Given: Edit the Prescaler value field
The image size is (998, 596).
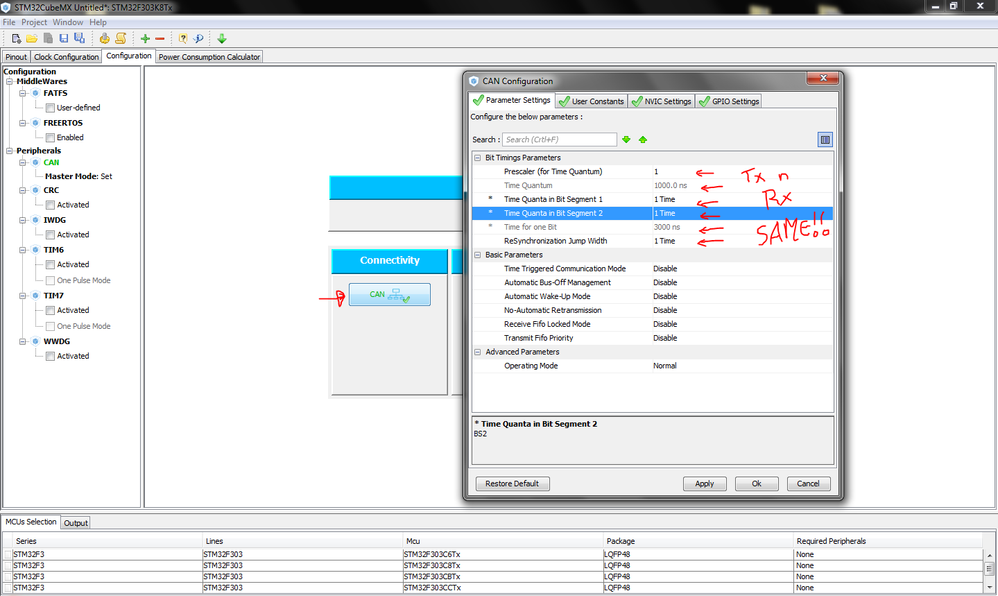Looking at the screenshot, I should [741, 172].
